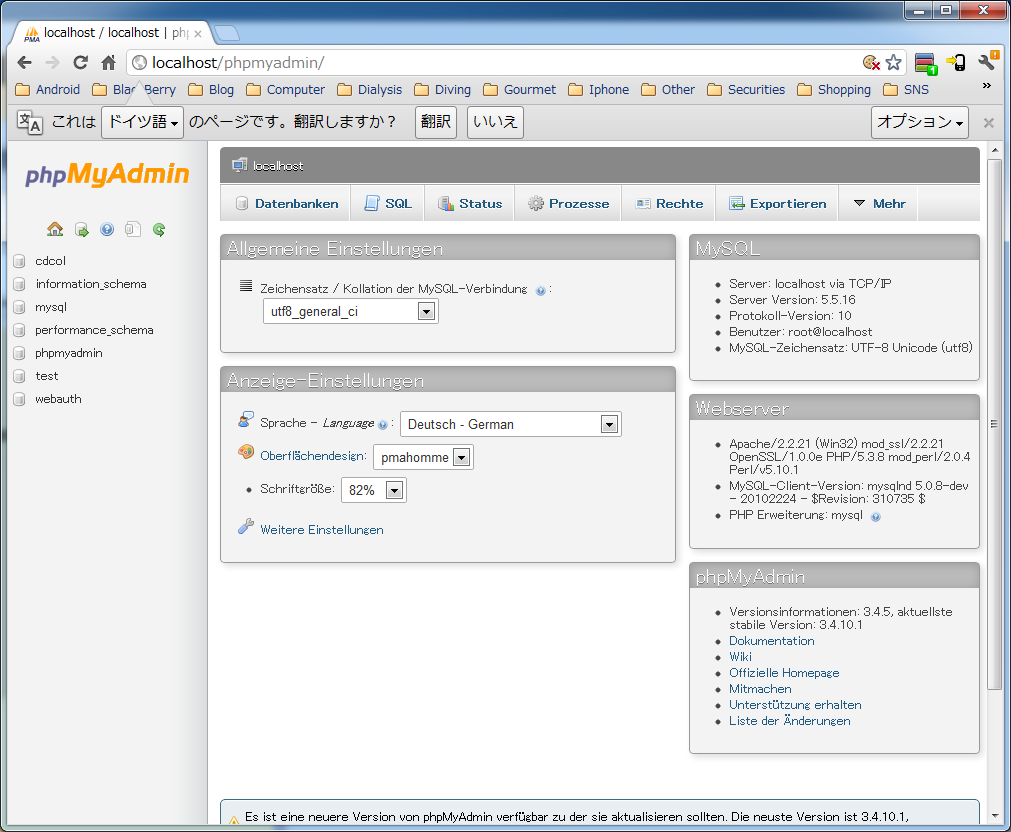Expand the Mehr tab menu
This screenshot has height=832, width=1011.
pyautogui.click(x=879, y=203)
